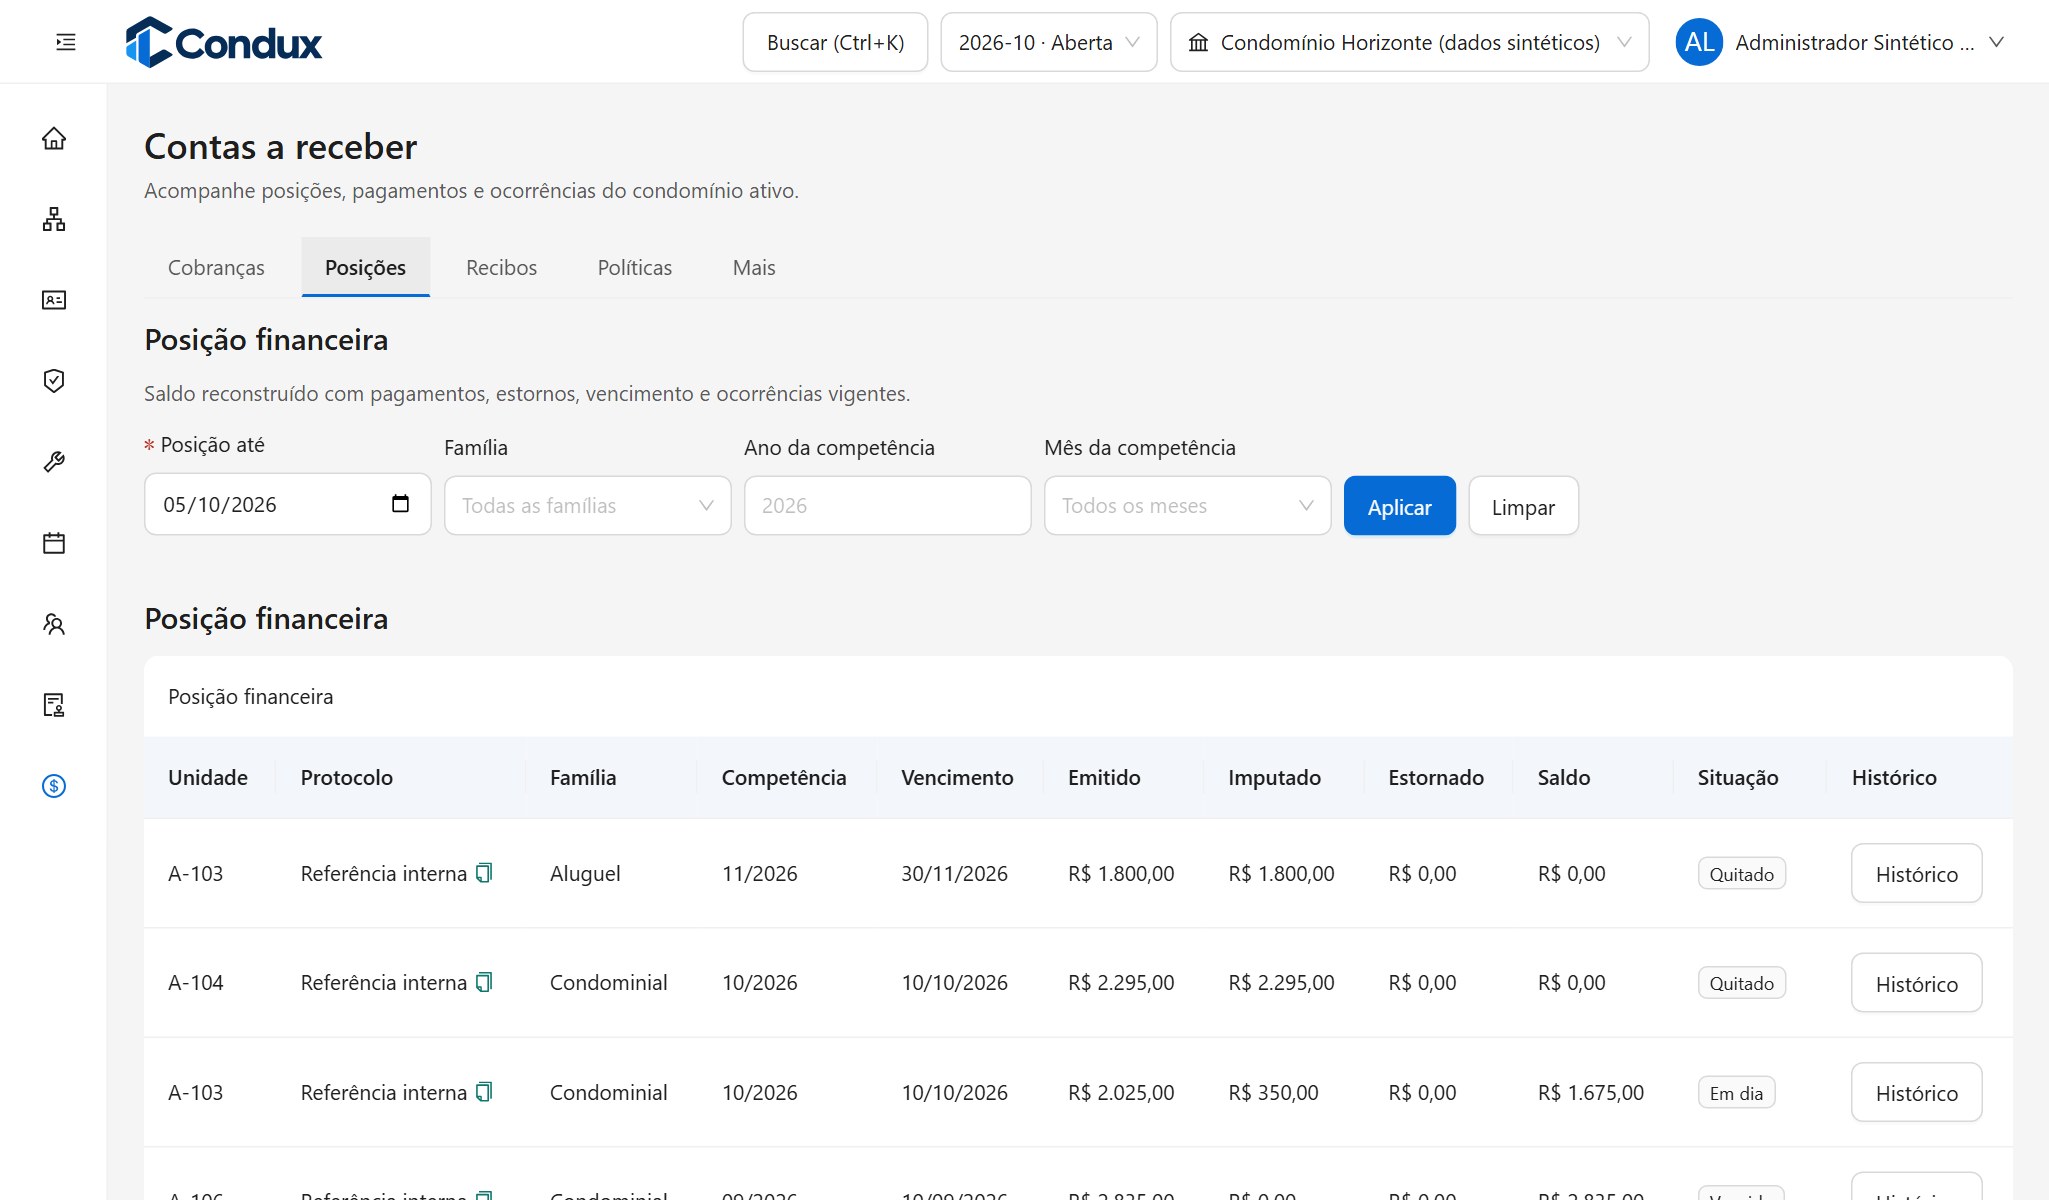Open the Home icon in the sidebar

coord(54,138)
